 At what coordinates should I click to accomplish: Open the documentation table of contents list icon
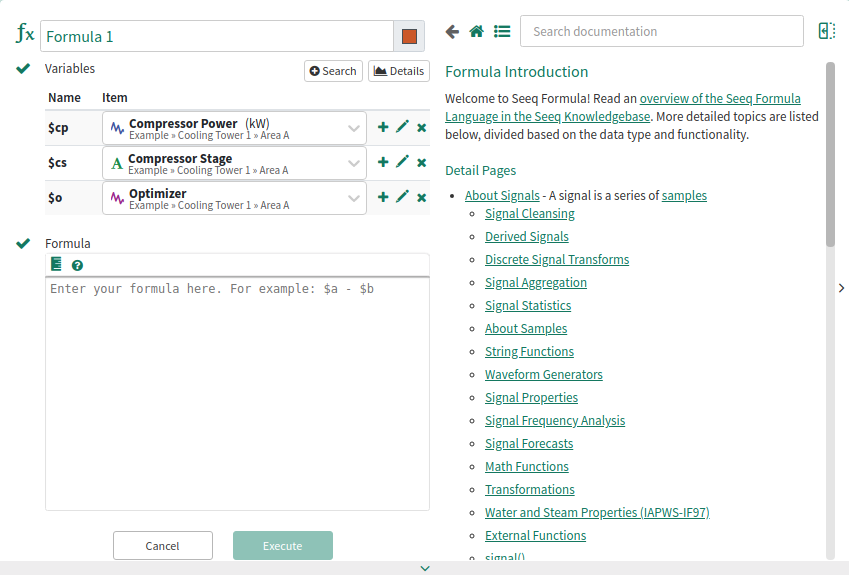(x=502, y=32)
